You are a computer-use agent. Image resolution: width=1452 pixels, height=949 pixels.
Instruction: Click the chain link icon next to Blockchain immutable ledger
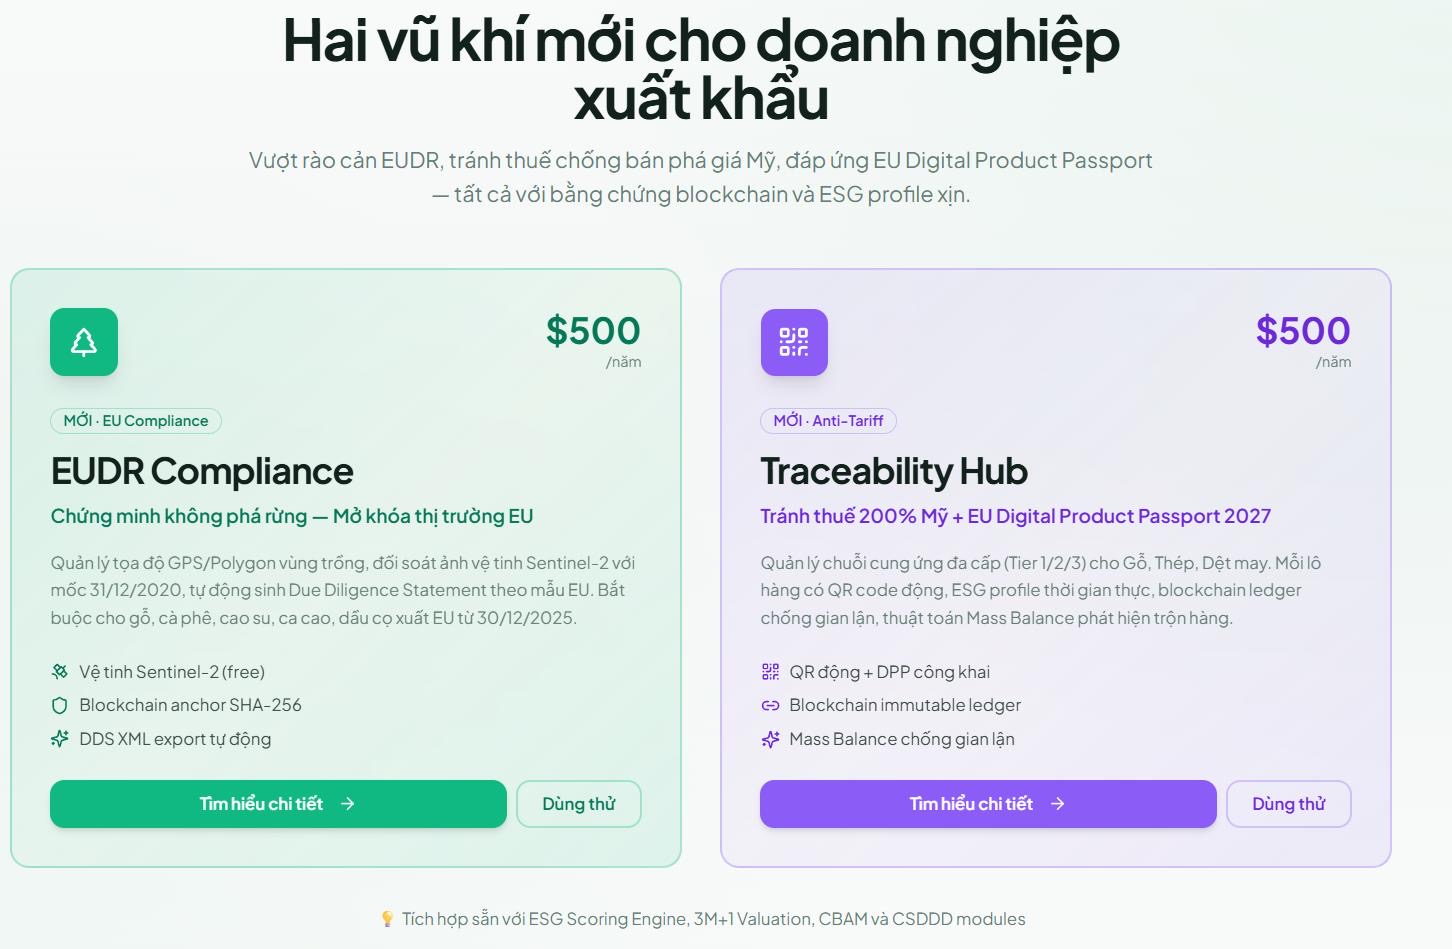(769, 704)
